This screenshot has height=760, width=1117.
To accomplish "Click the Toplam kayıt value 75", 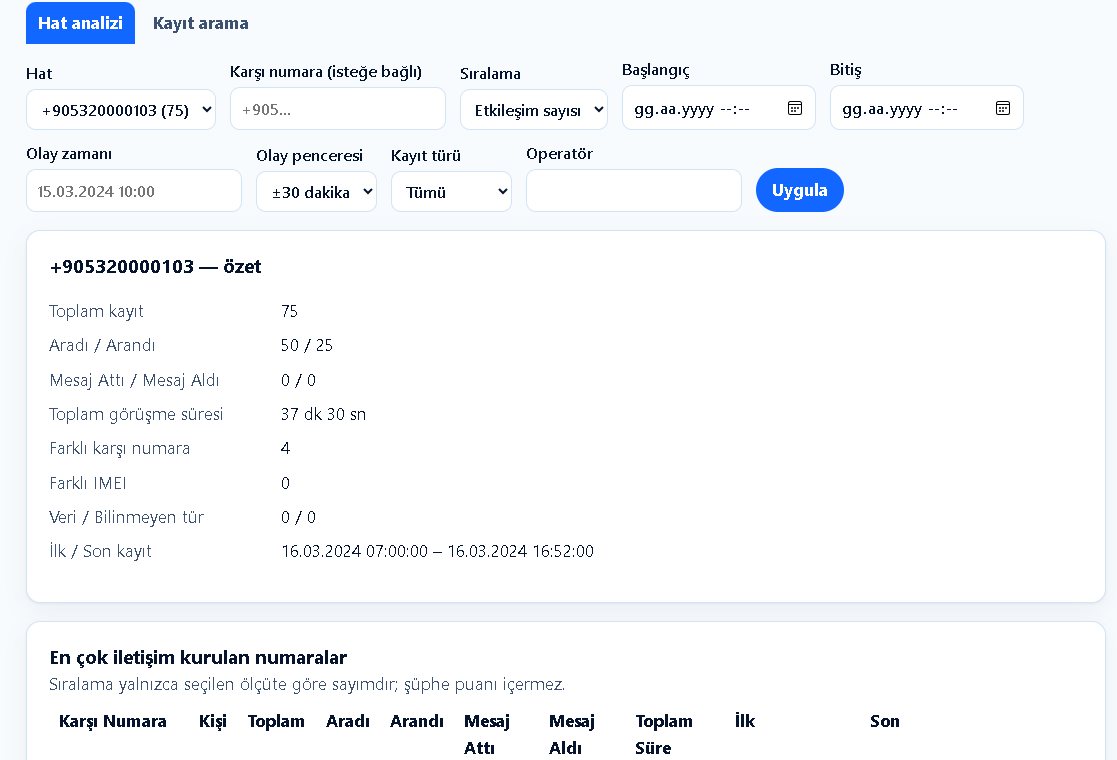I will point(289,311).
